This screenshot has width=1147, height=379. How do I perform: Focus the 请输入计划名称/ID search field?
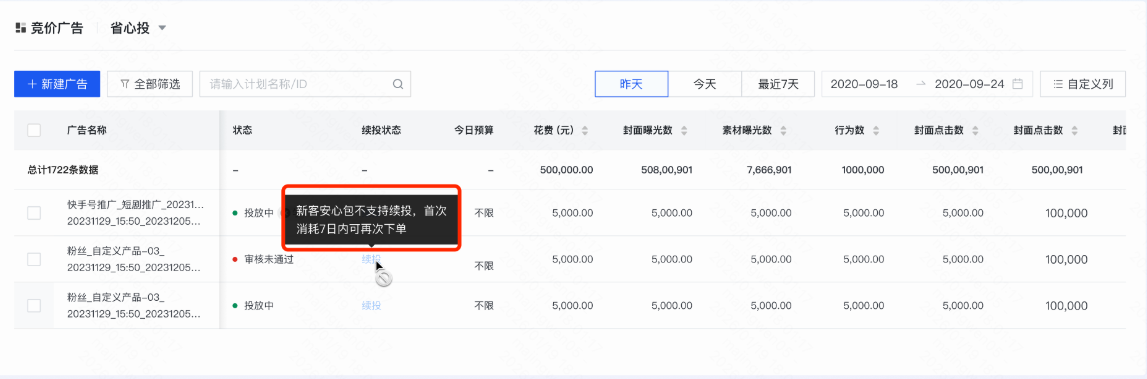click(305, 84)
